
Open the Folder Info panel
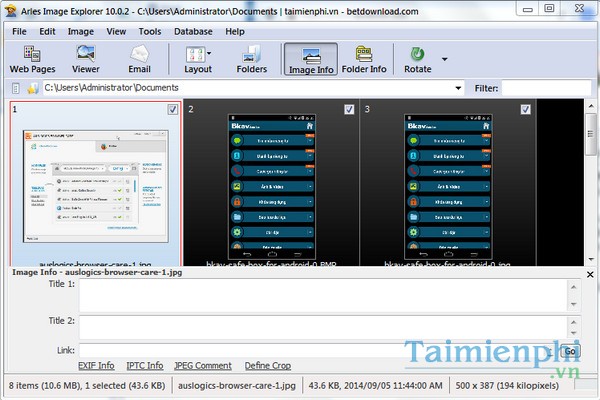364,59
